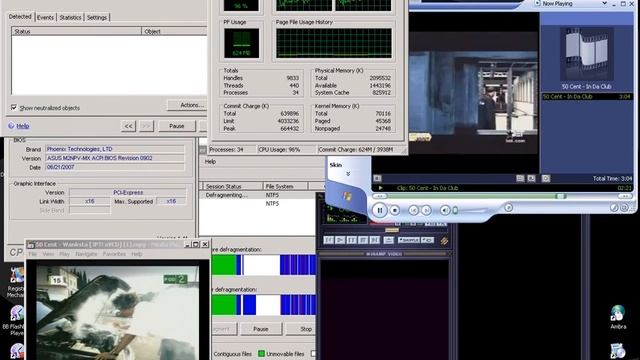640x360 pixels.
Task: Open the Help link
Action: (x=22, y=126)
